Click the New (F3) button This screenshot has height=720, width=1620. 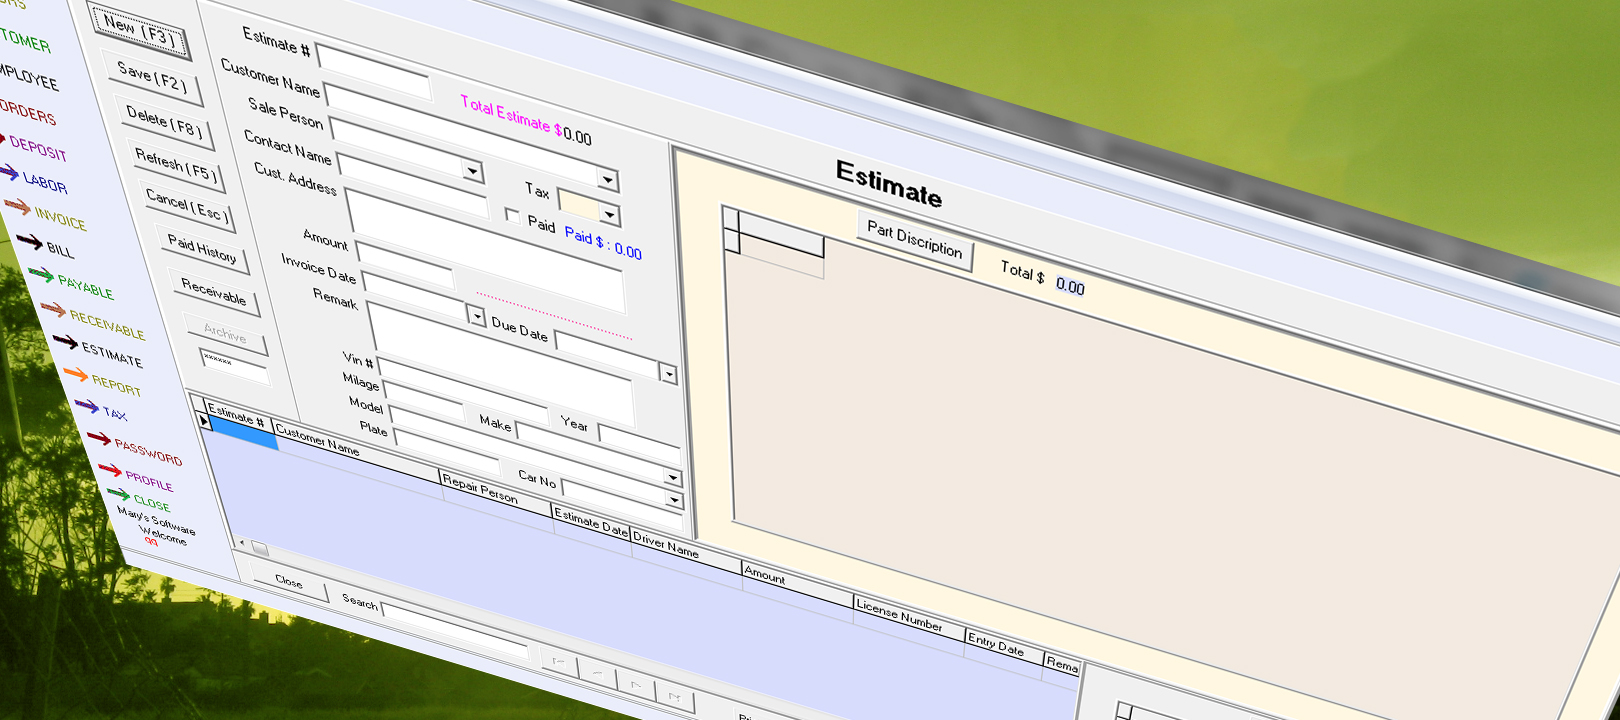tap(140, 32)
